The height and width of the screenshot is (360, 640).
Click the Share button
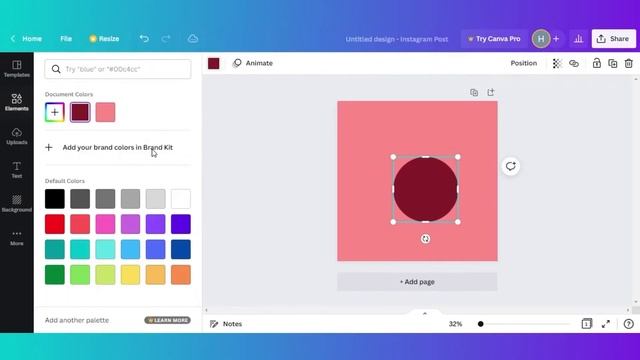pyautogui.click(x=613, y=39)
